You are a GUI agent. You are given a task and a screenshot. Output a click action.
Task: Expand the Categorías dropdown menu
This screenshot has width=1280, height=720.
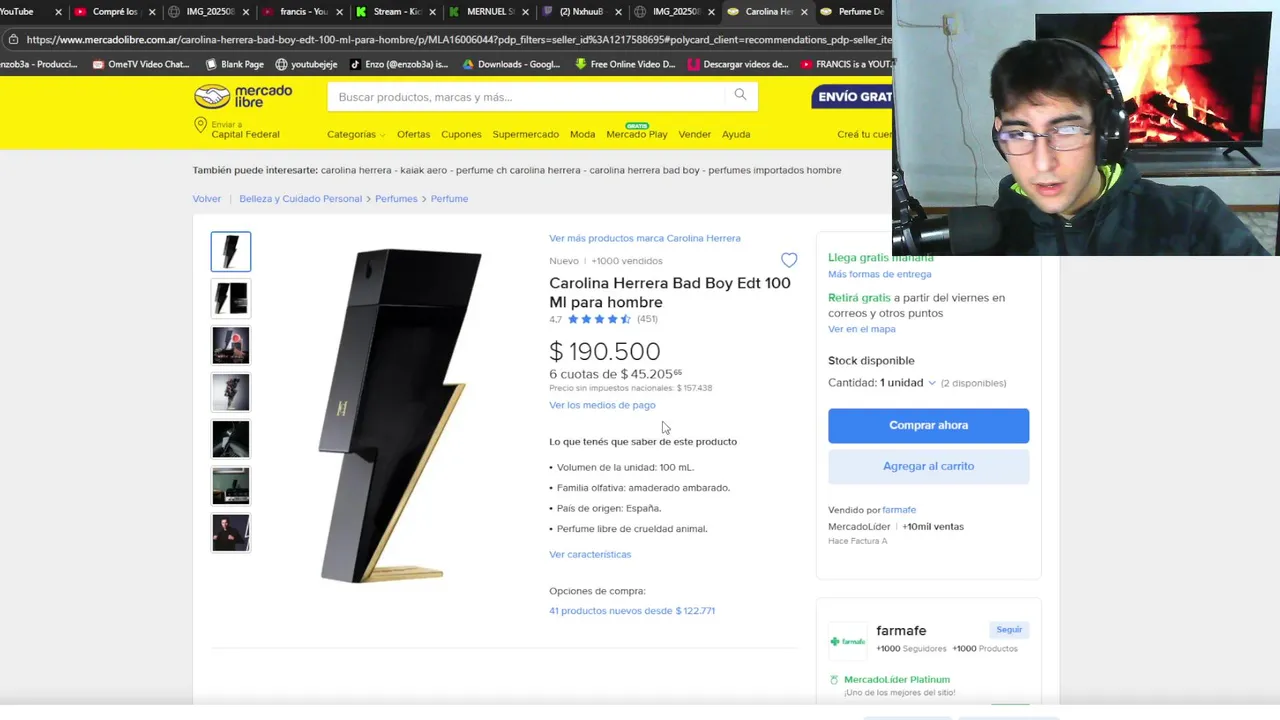356,134
